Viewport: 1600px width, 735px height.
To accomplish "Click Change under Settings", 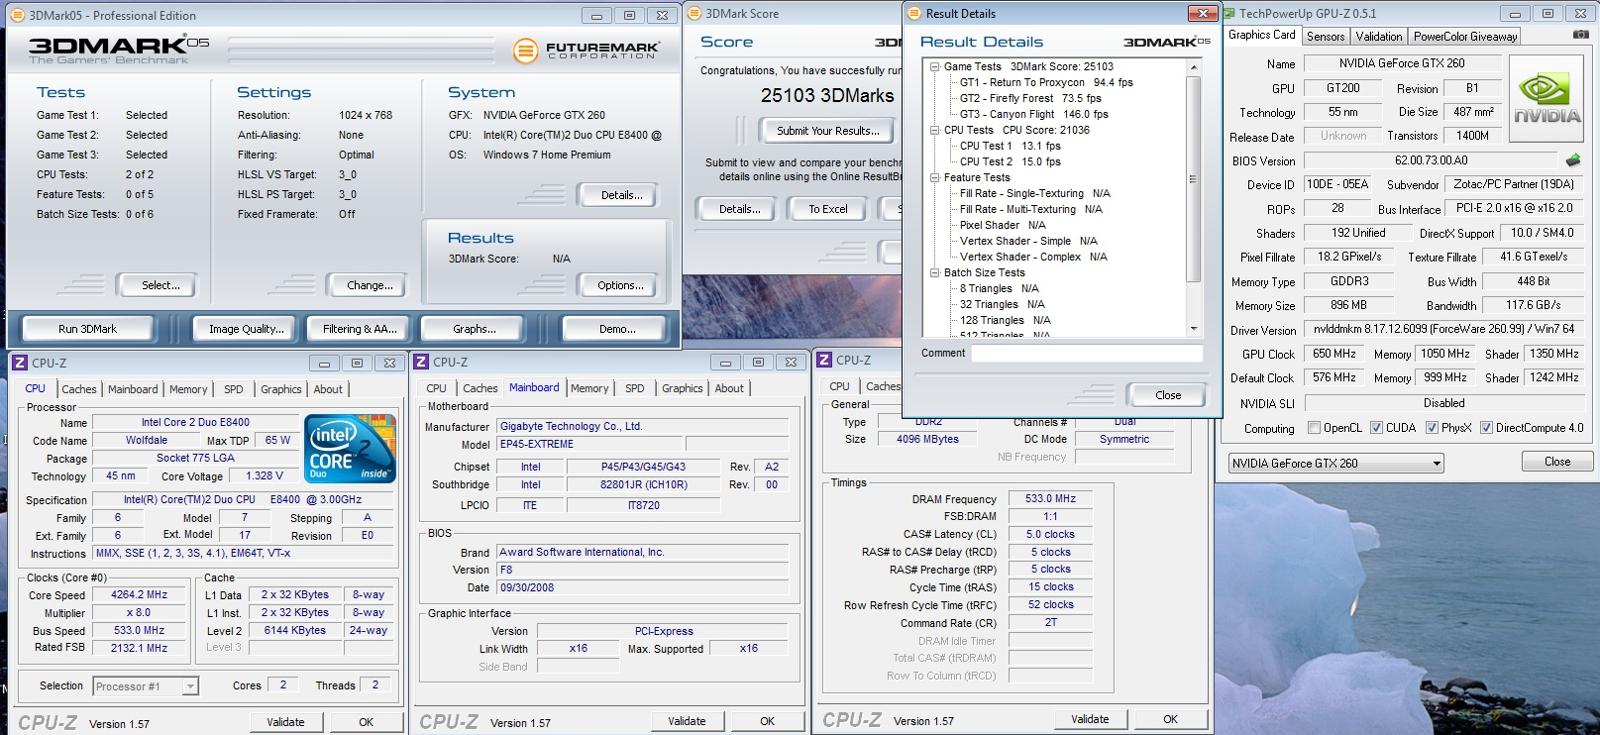I will coord(369,286).
